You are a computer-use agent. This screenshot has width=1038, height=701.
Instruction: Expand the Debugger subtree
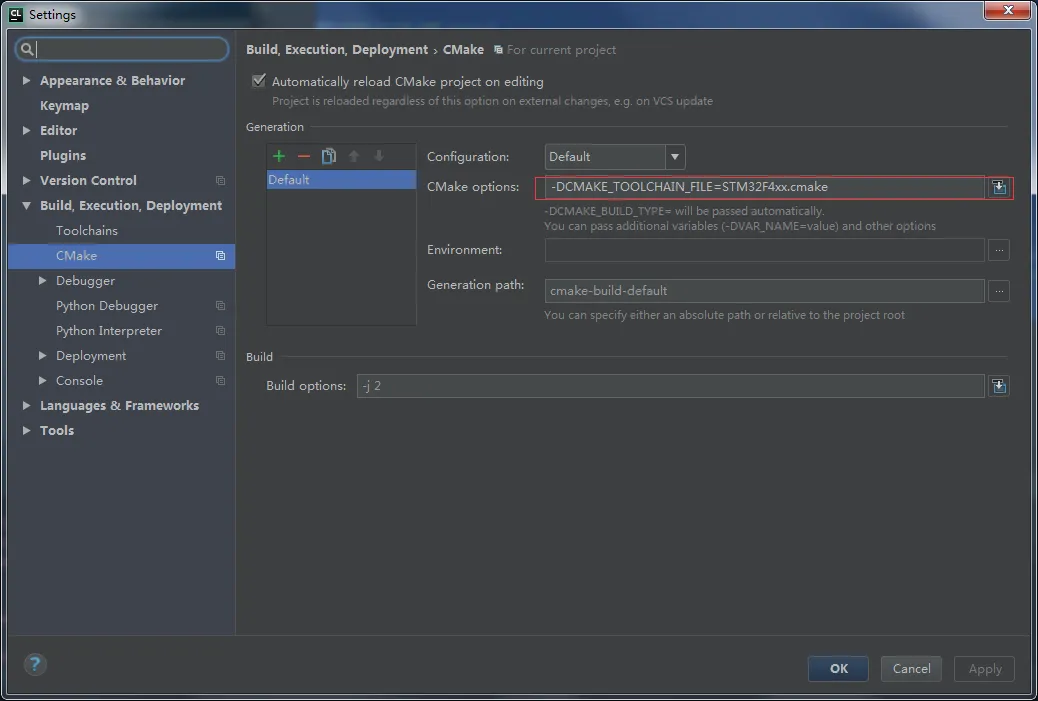tap(42, 281)
